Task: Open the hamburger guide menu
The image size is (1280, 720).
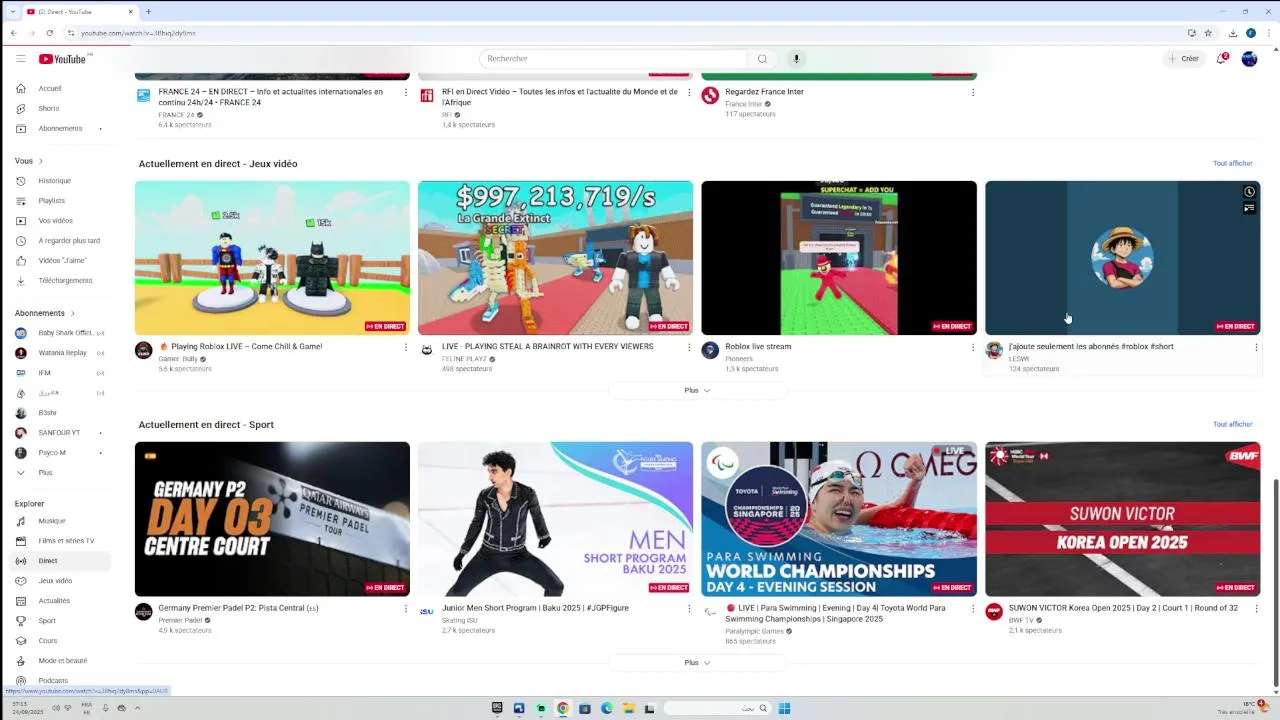Action: point(20,59)
